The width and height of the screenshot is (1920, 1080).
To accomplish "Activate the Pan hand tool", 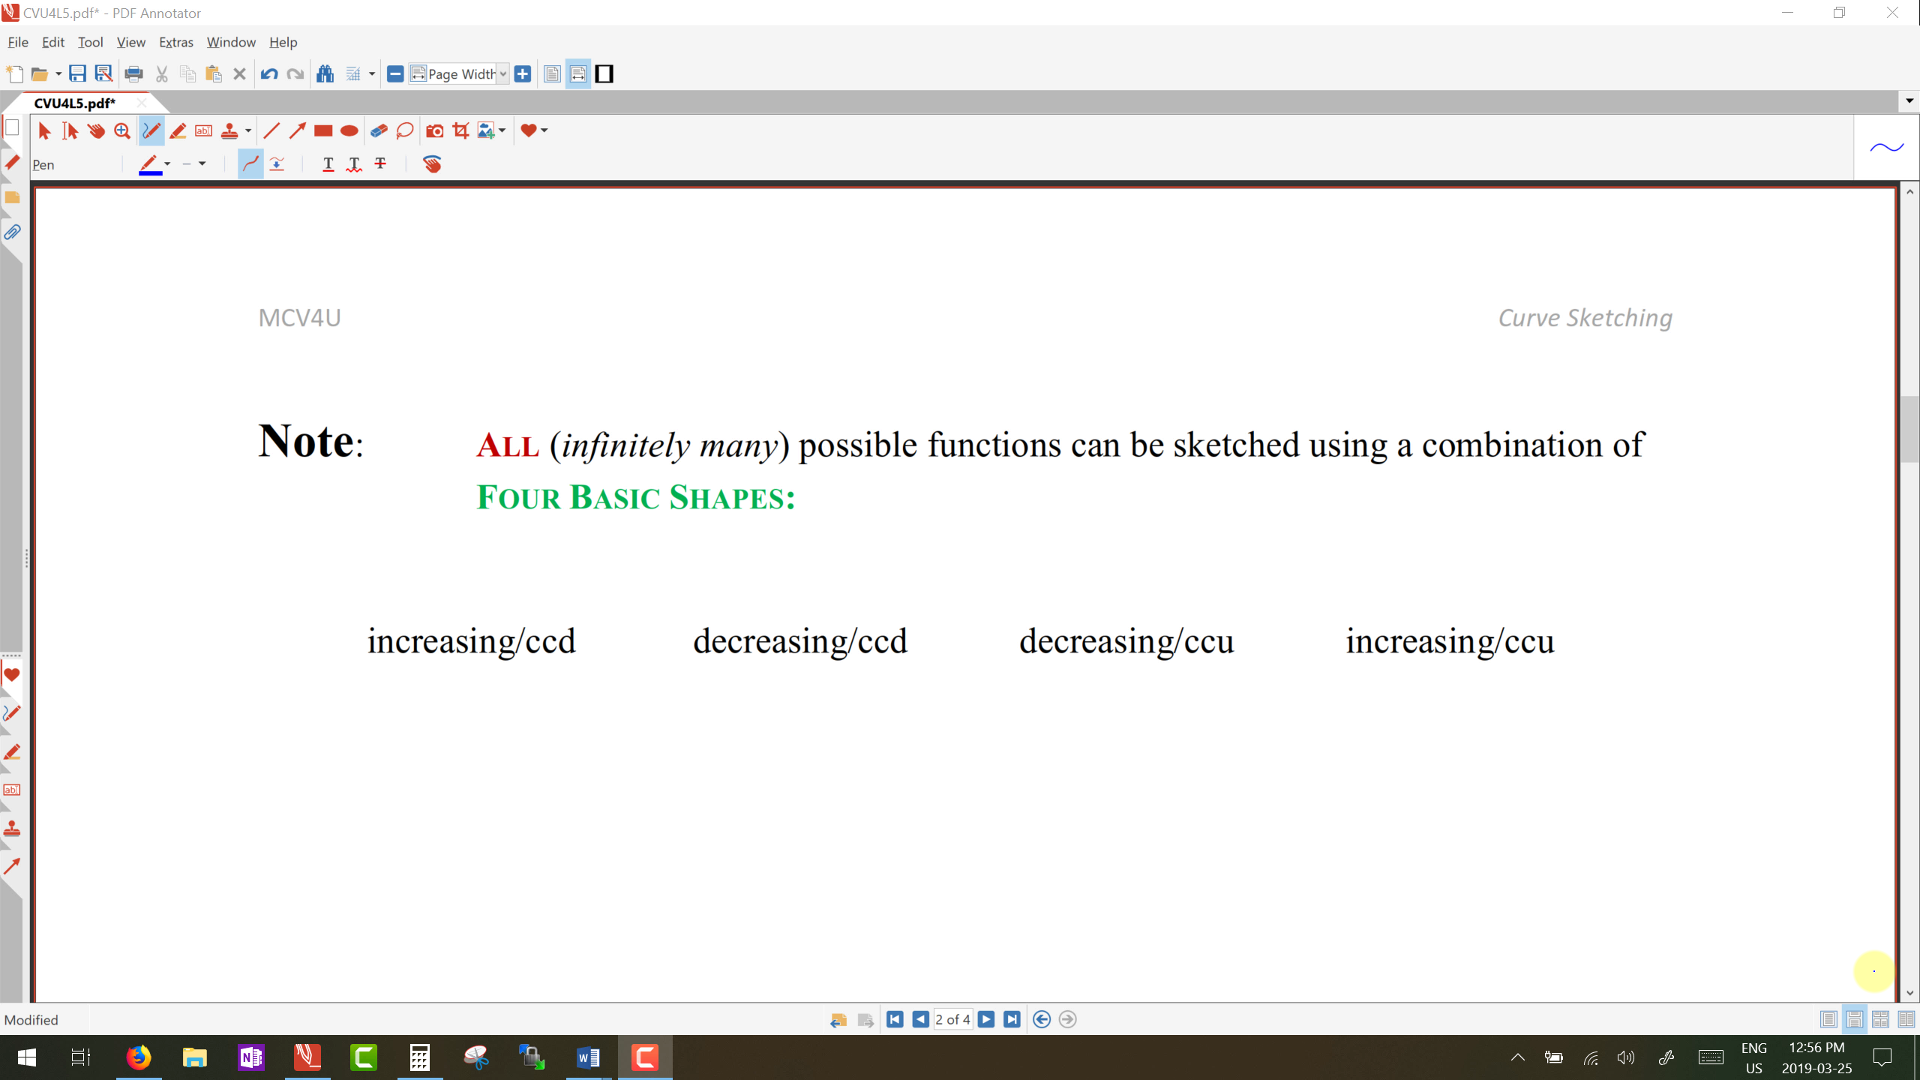I will (x=96, y=131).
